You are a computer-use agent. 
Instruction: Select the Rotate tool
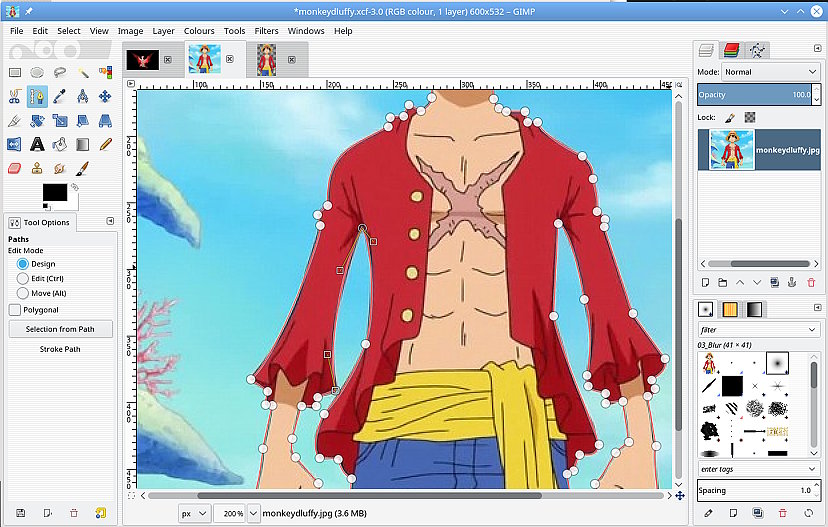(x=37, y=121)
